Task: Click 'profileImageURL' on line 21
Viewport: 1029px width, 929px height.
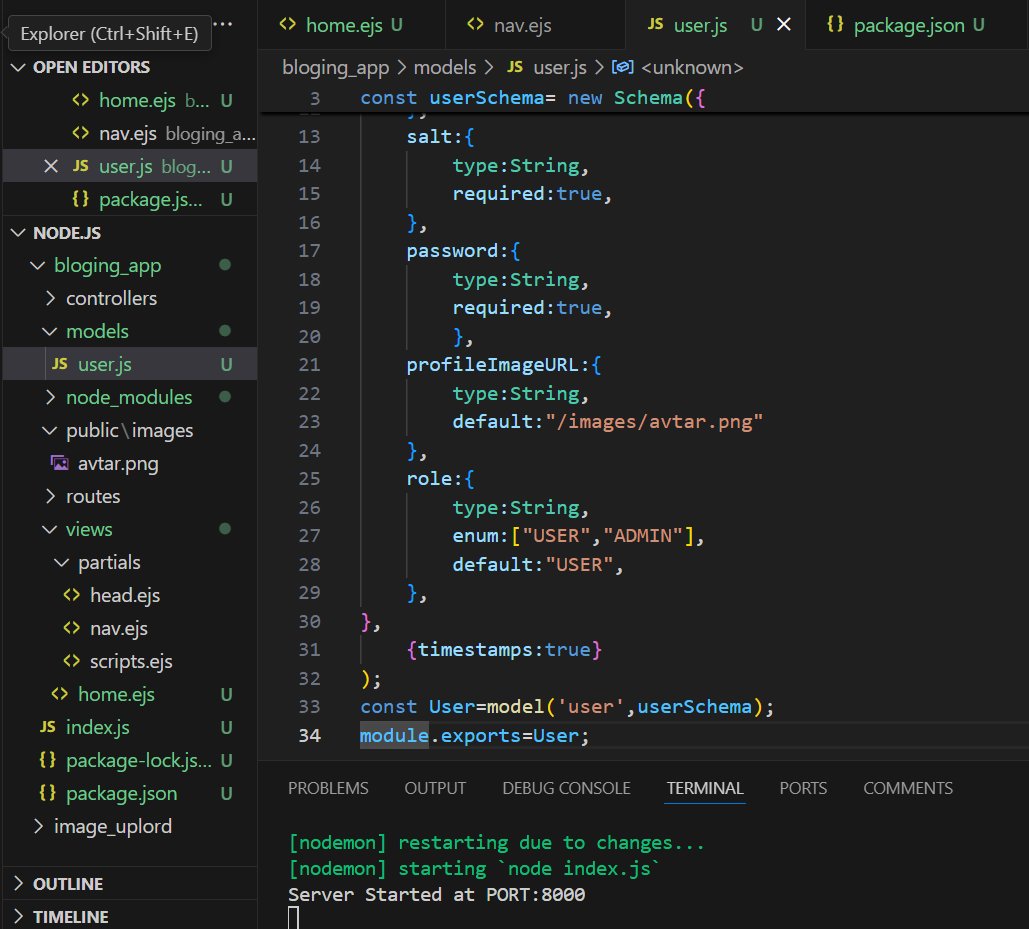Action: pyautogui.click(x=492, y=364)
